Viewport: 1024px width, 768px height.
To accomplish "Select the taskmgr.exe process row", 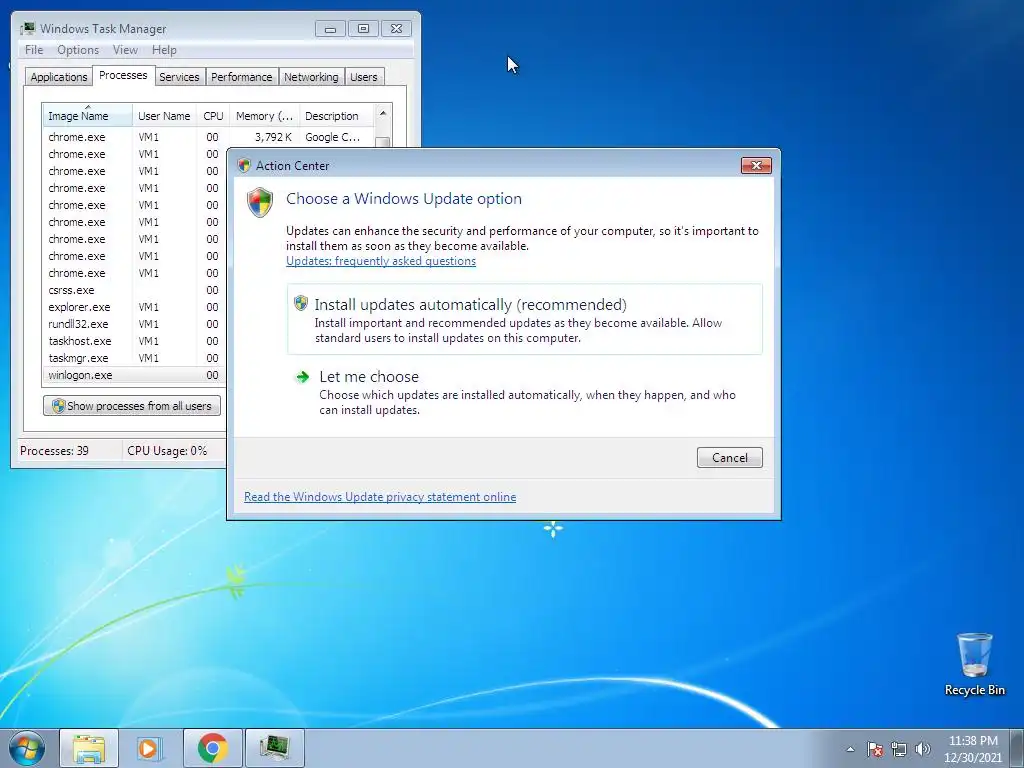I will click(x=134, y=358).
